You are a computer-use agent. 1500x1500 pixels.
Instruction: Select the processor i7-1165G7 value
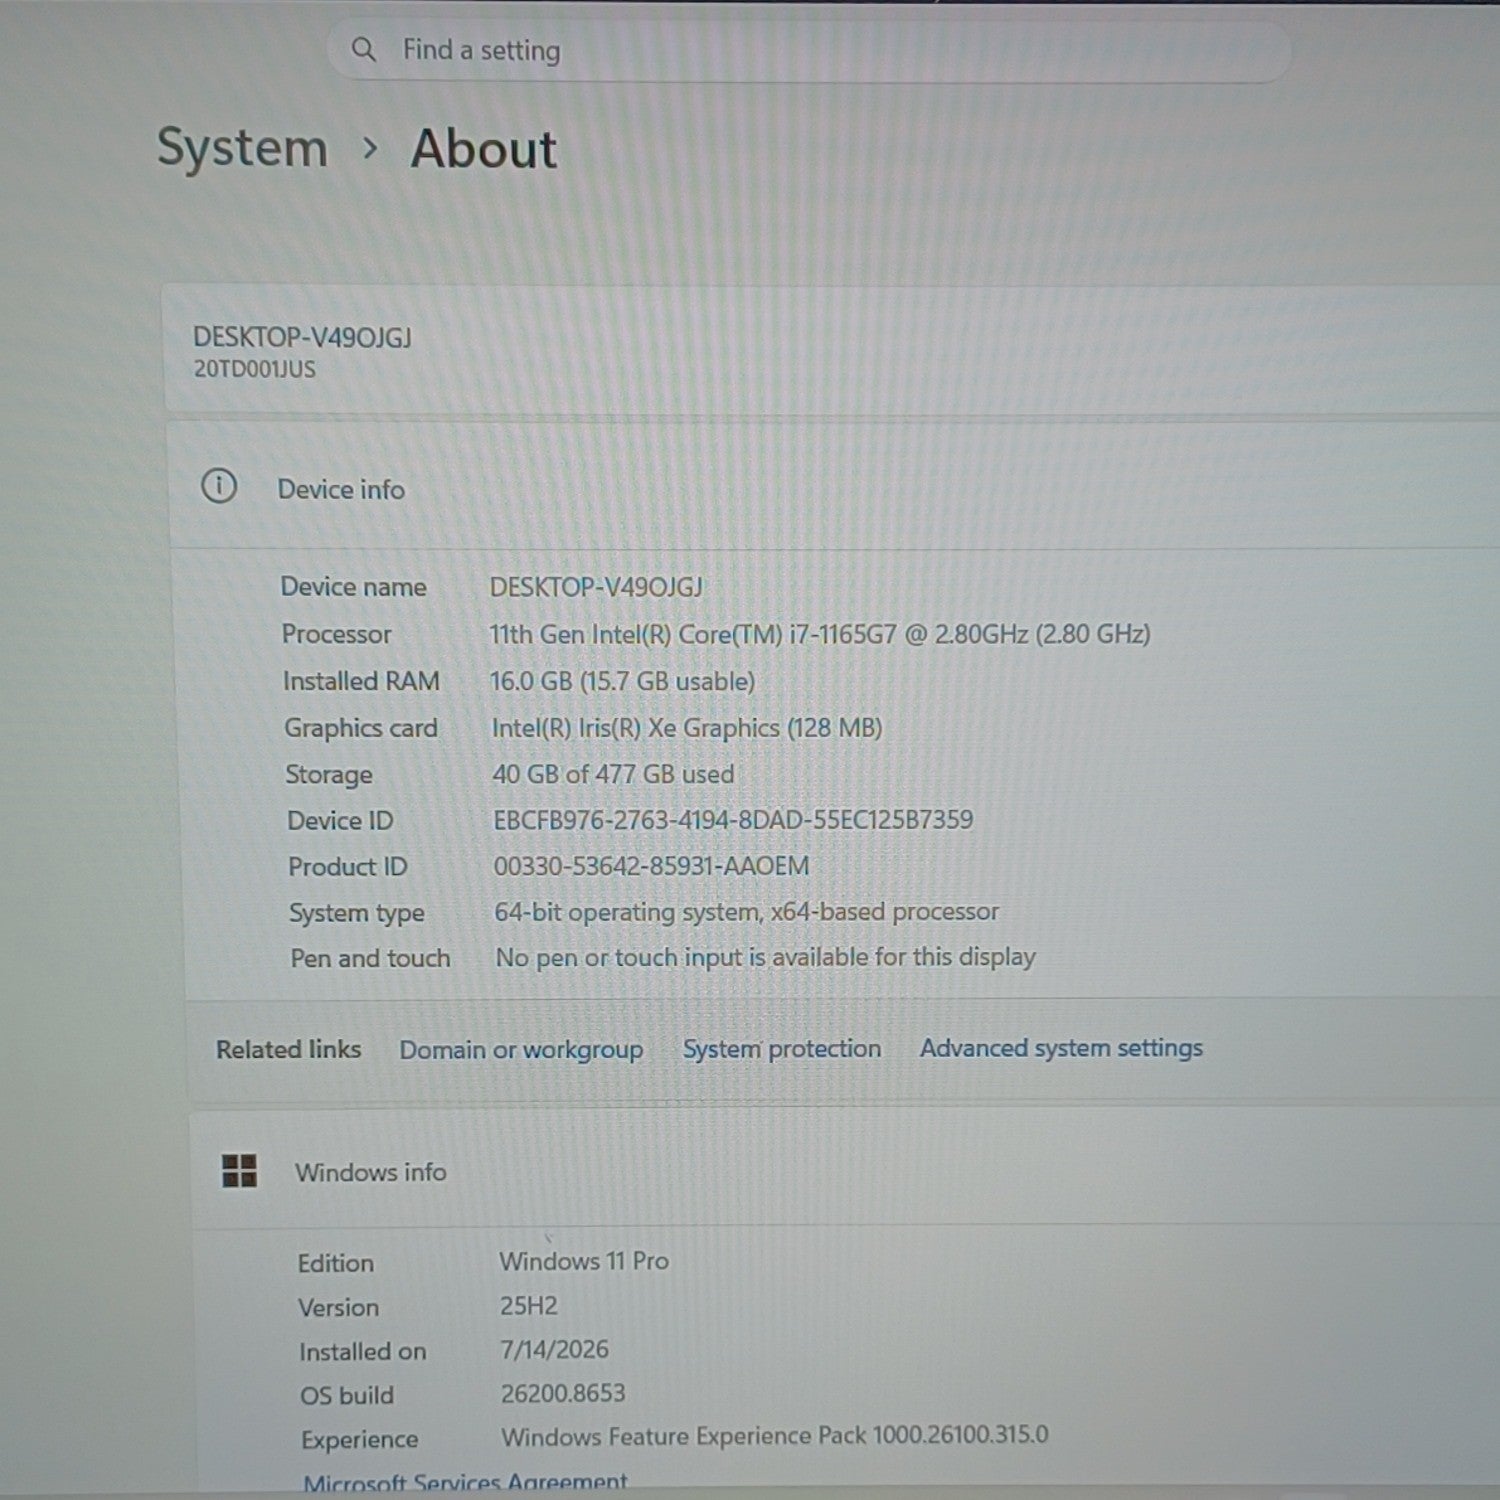(x=820, y=634)
